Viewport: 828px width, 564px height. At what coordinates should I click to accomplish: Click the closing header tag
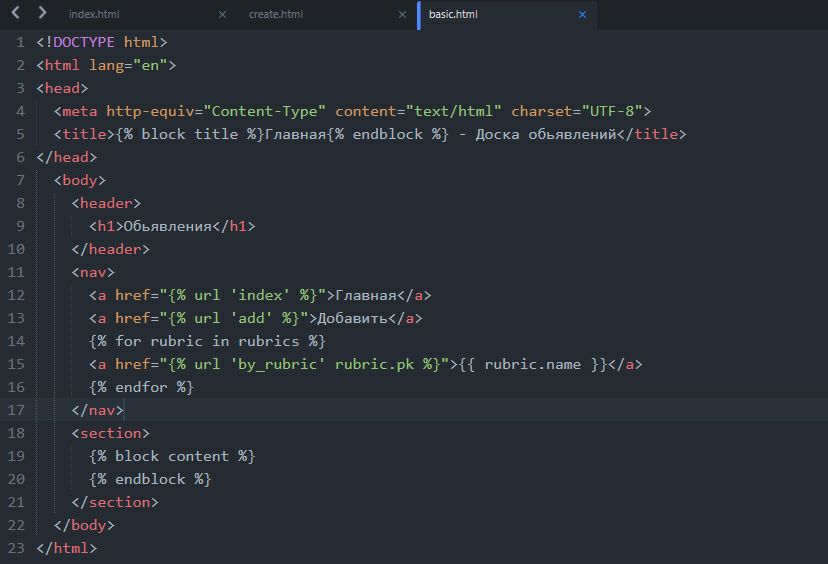110,249
